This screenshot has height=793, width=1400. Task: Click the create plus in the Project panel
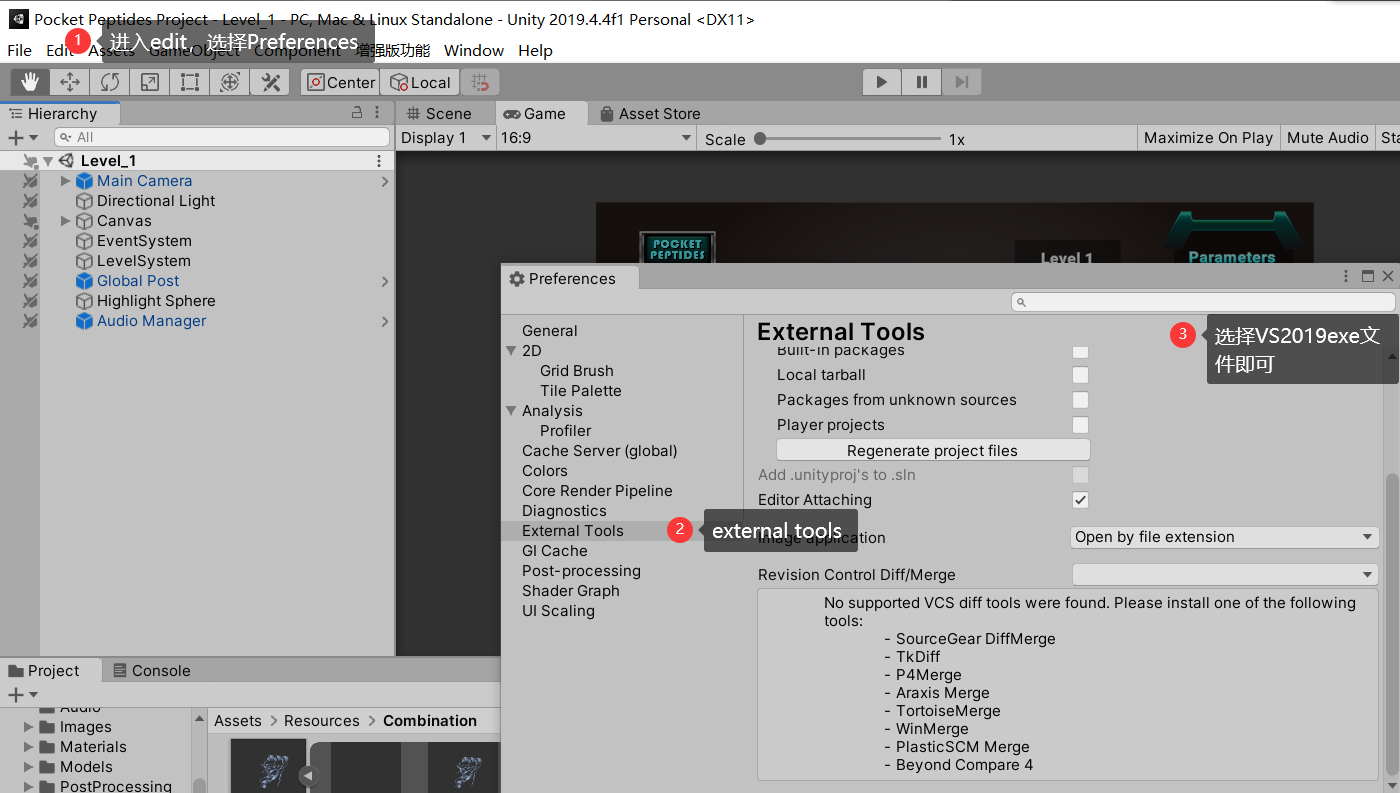[x=15, y=694]
